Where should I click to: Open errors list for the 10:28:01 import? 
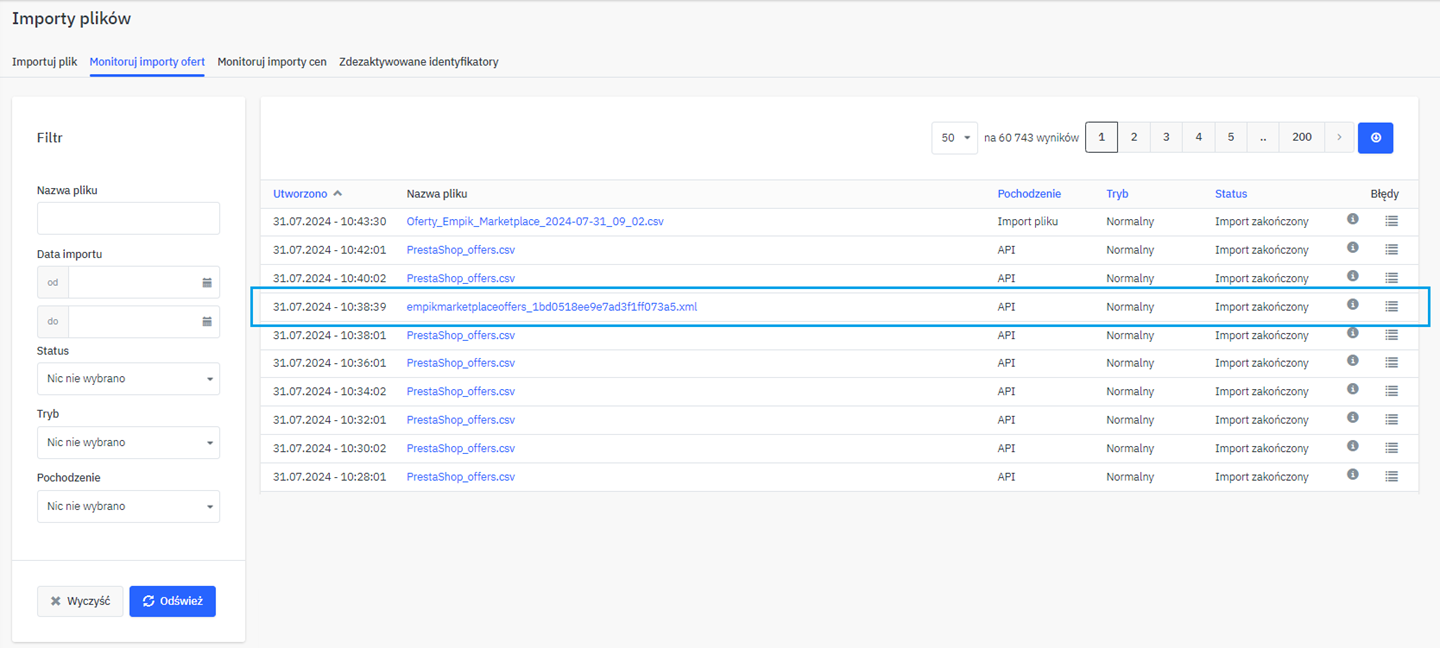pyautogui.click(x=1391, y=476)
